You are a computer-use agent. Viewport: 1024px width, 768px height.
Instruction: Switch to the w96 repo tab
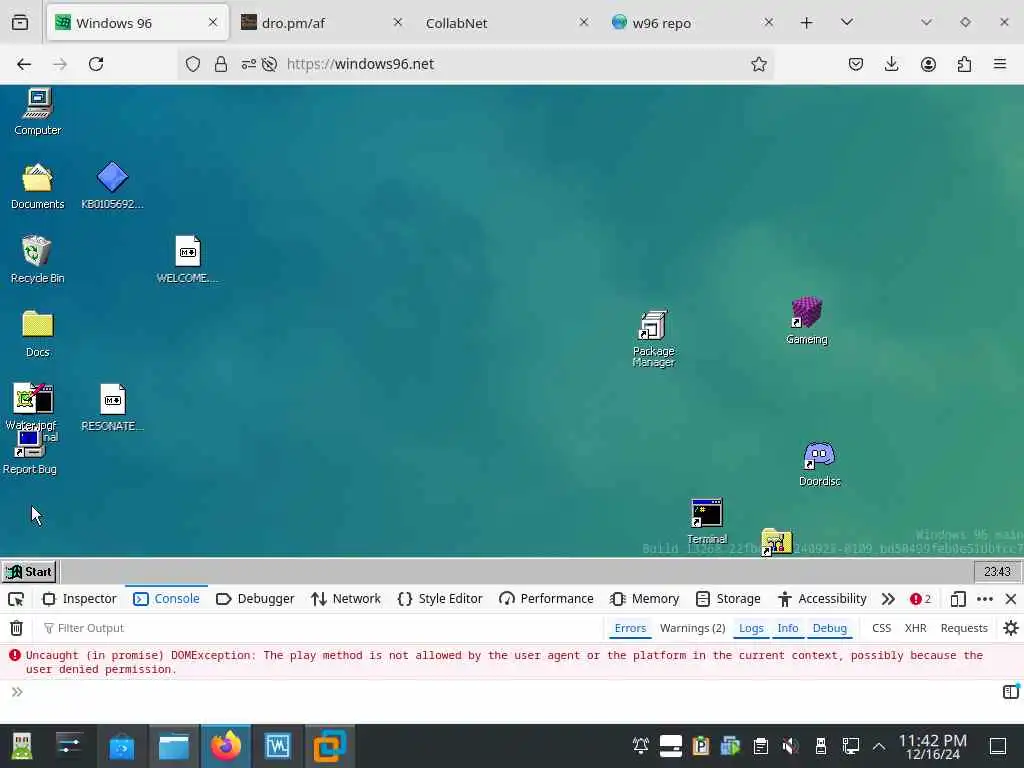tap(692, 23)
